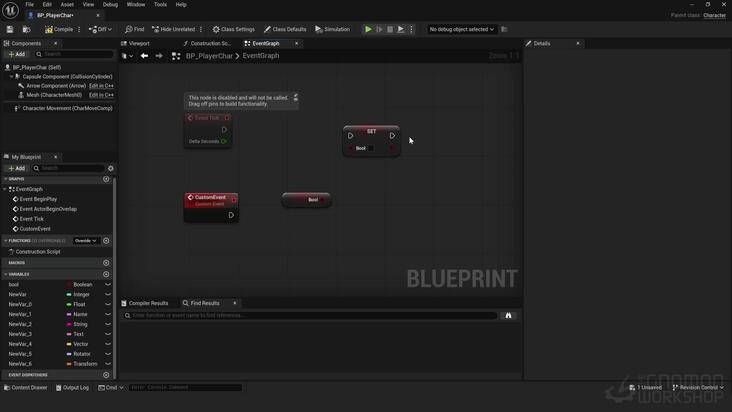This screenshot has width=732, height=412.
Task: Collapse the Variables section
Action: pyautogui.click(x=6, y=274)
